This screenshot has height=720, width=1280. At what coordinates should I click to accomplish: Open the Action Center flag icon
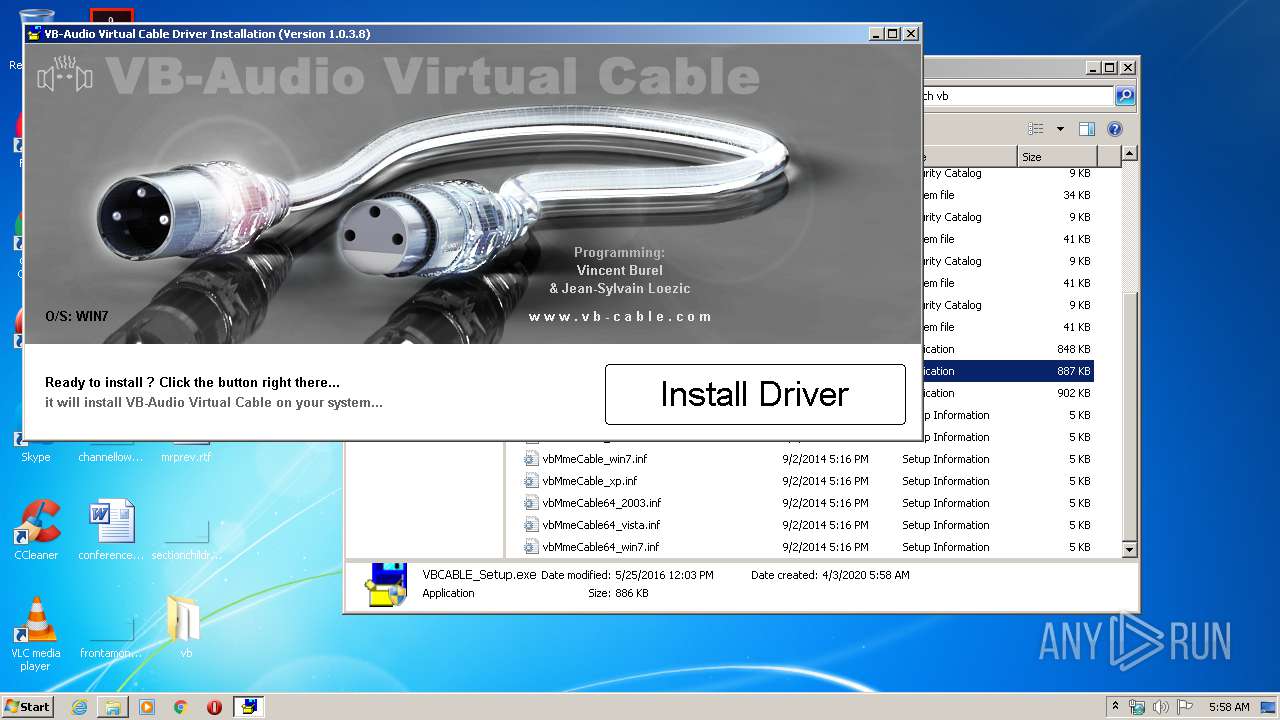coord(1184,707)
